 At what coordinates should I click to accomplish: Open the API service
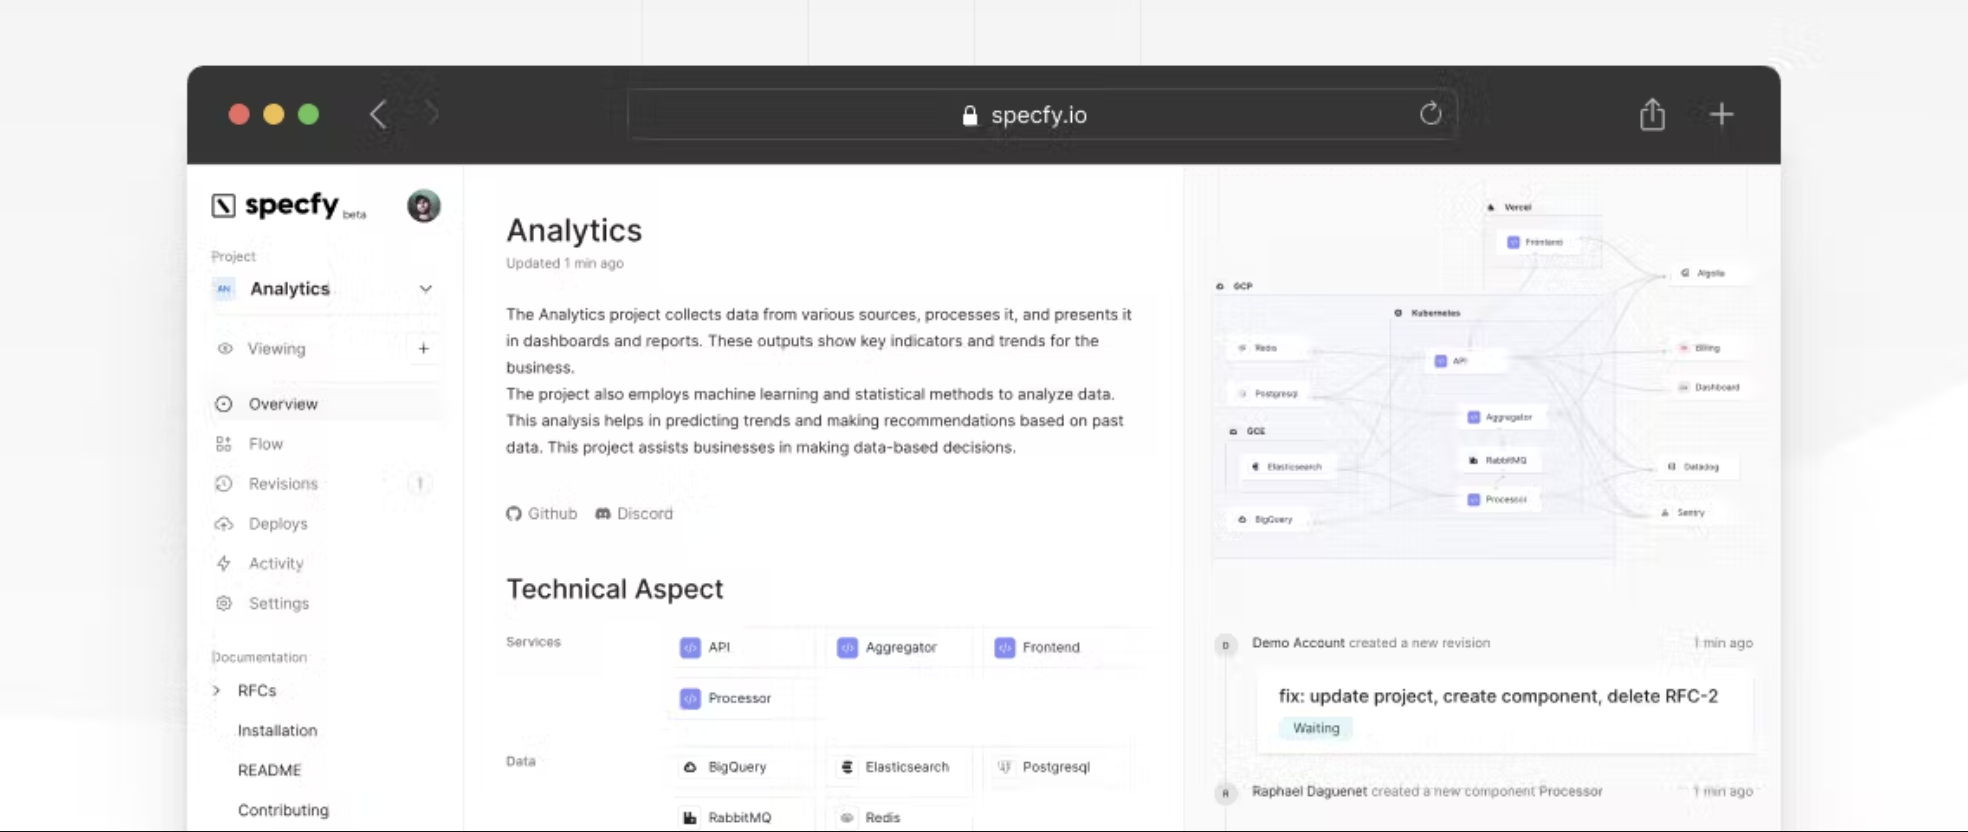tap(743, 647)
